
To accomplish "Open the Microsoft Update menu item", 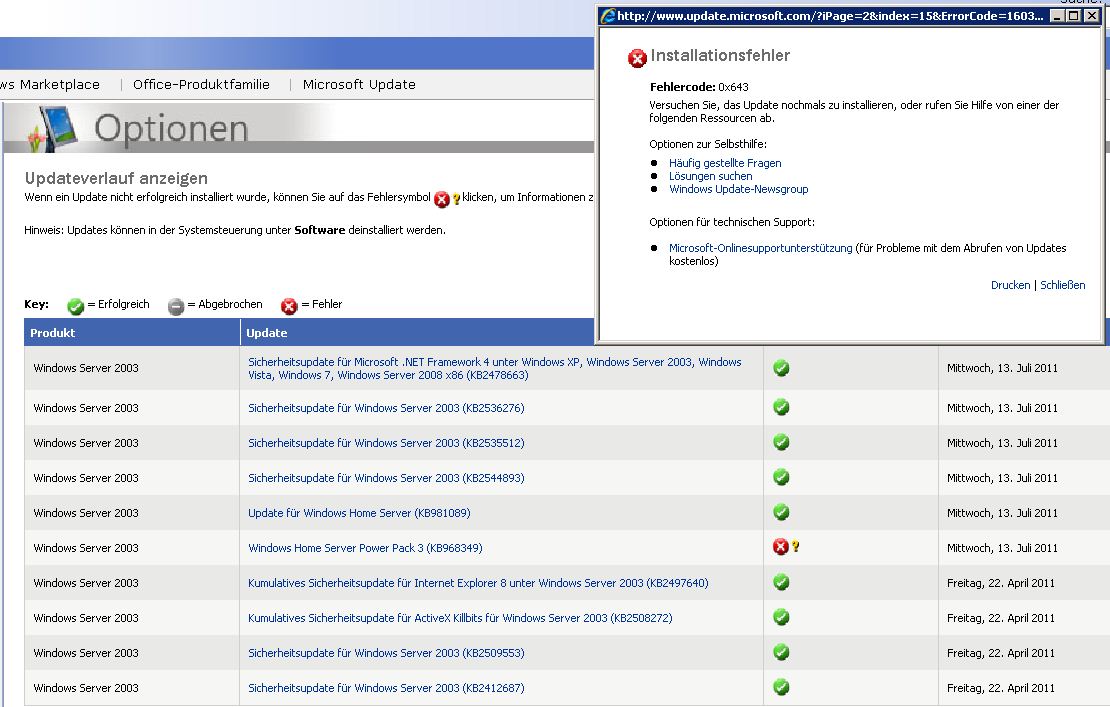I will [359, 84].
